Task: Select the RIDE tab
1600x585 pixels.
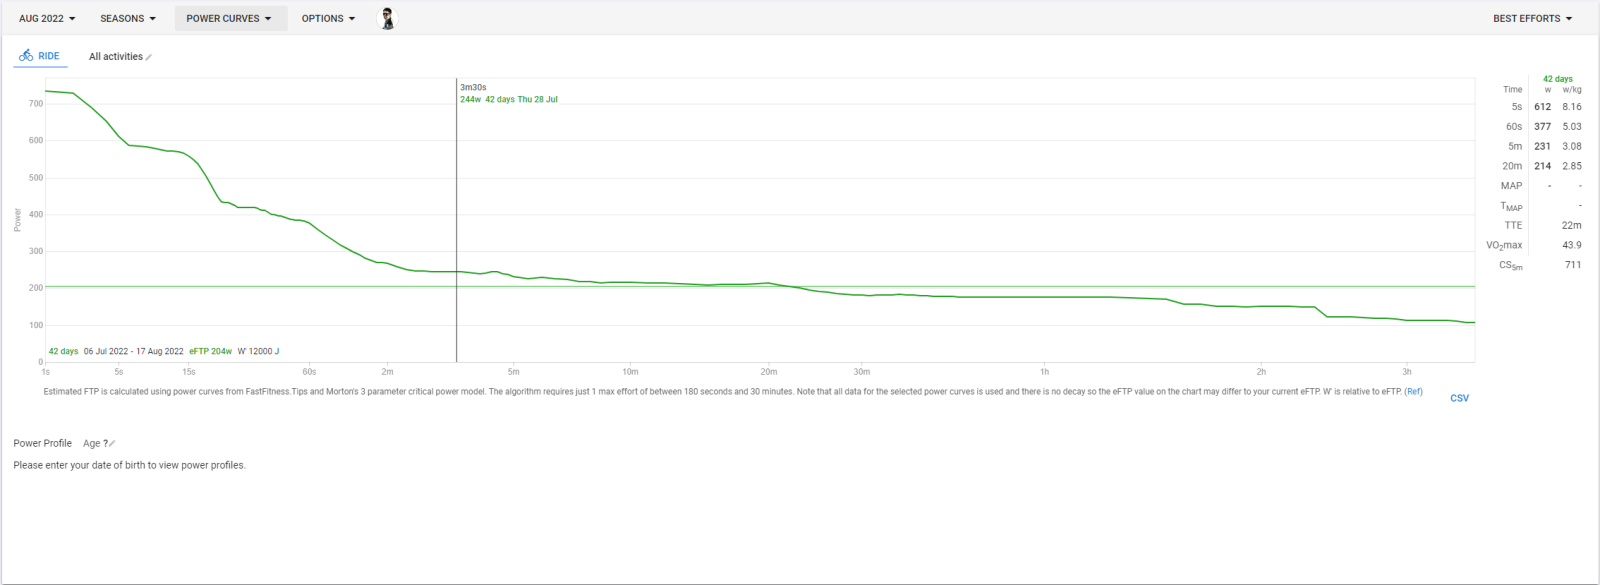Action: point(40,56)
